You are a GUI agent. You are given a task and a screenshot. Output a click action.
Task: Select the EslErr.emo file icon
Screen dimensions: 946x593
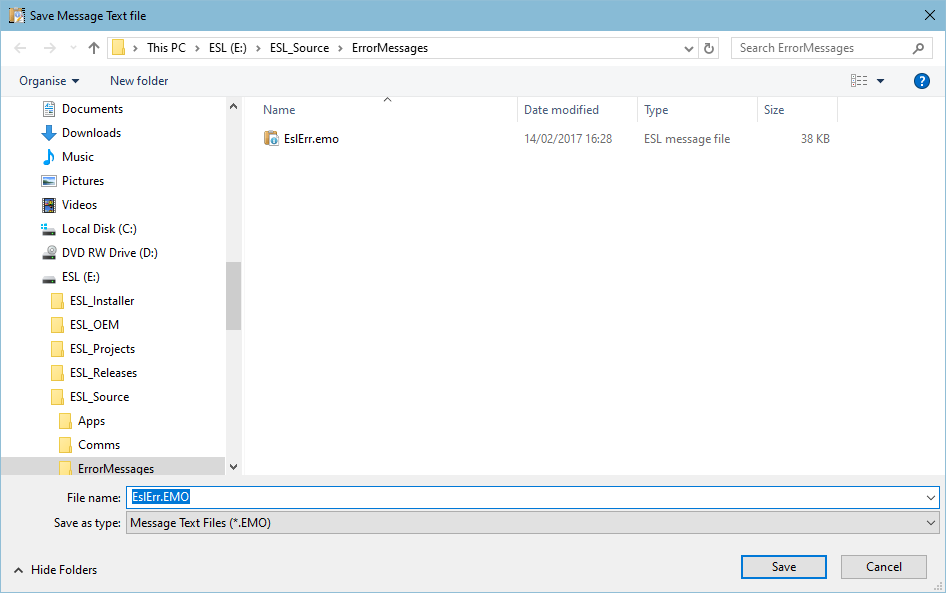[271, 139]
